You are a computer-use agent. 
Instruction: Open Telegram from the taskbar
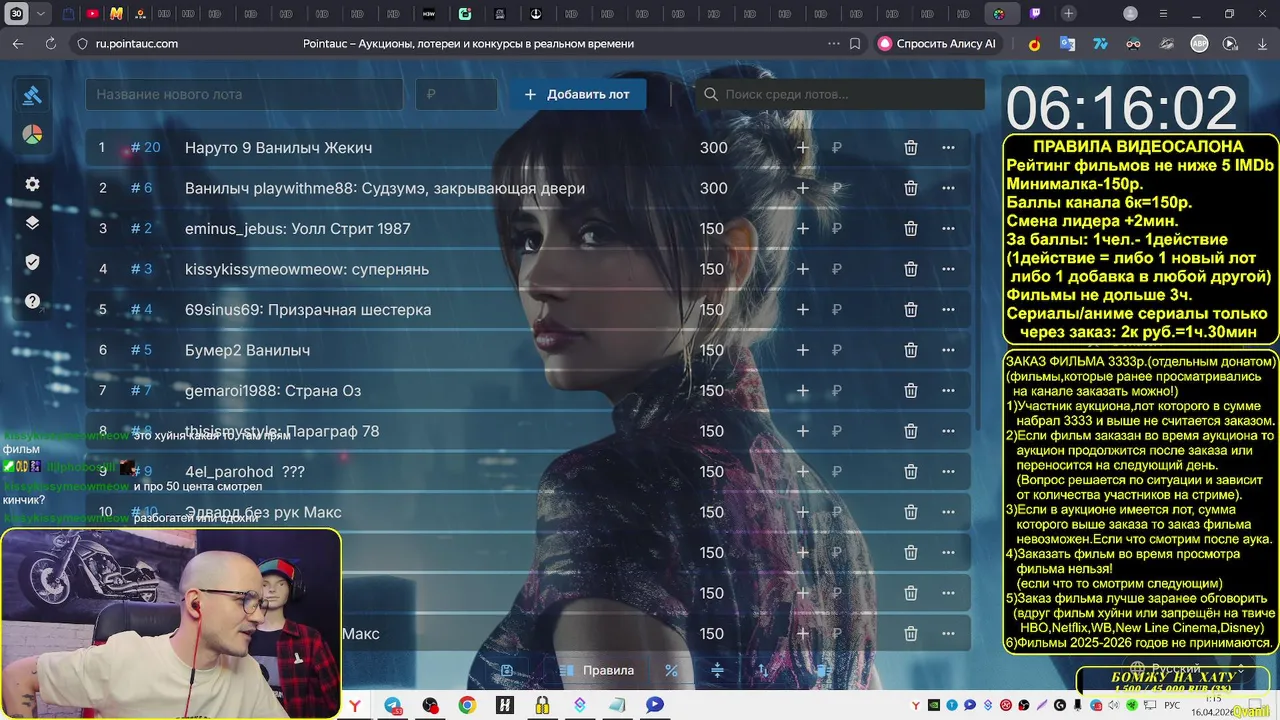pos(393,705)
